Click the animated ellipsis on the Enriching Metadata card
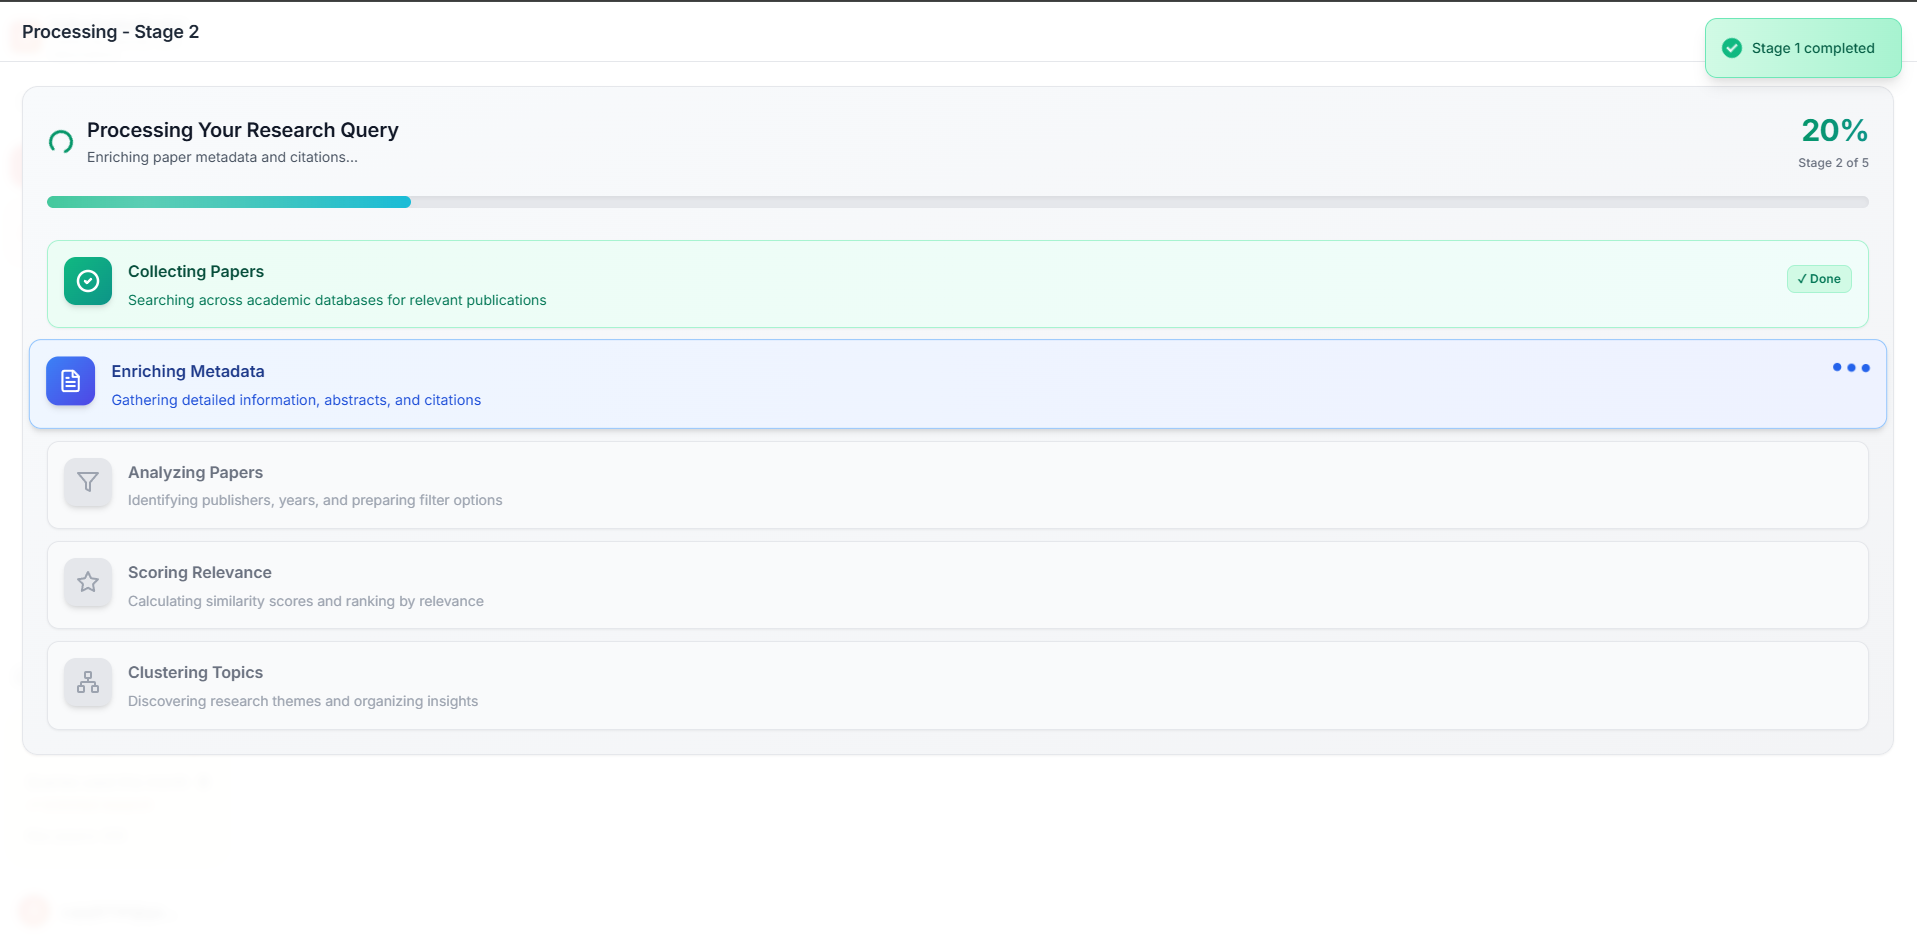The image size is (1917, 945). (x=1851, y=368)
